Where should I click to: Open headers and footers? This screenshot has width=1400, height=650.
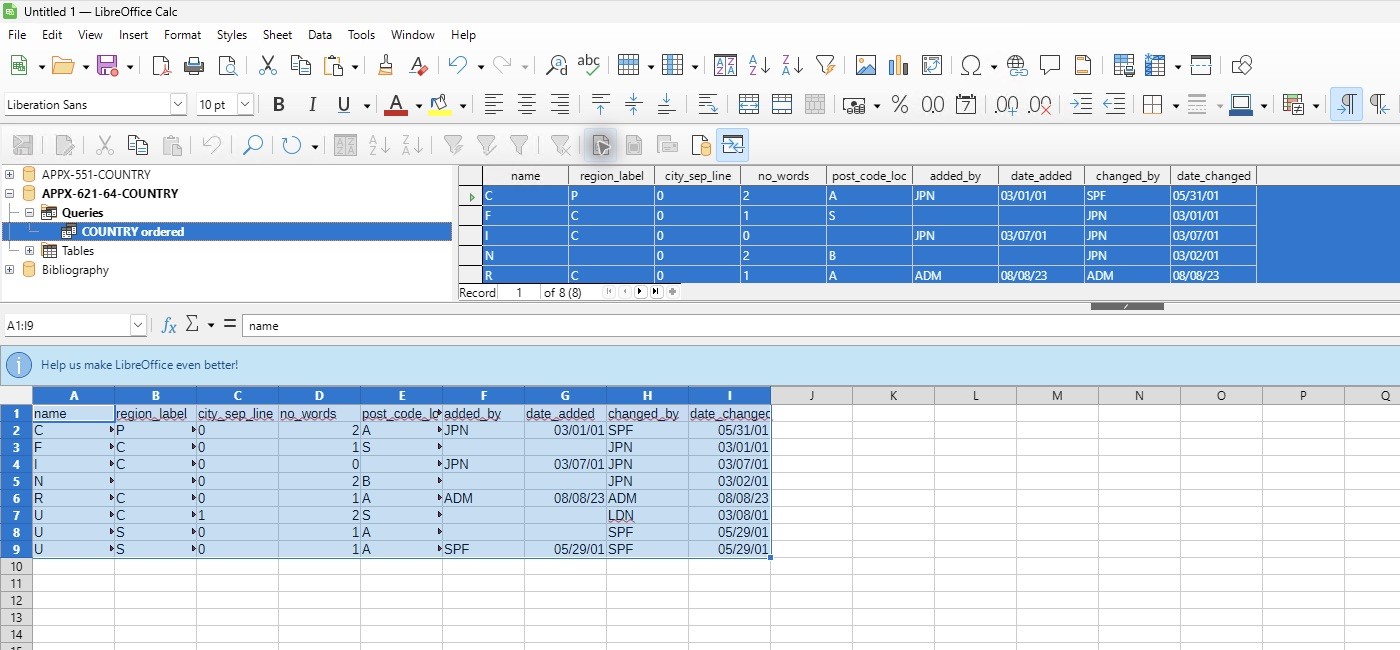[x=1083, y=65]
